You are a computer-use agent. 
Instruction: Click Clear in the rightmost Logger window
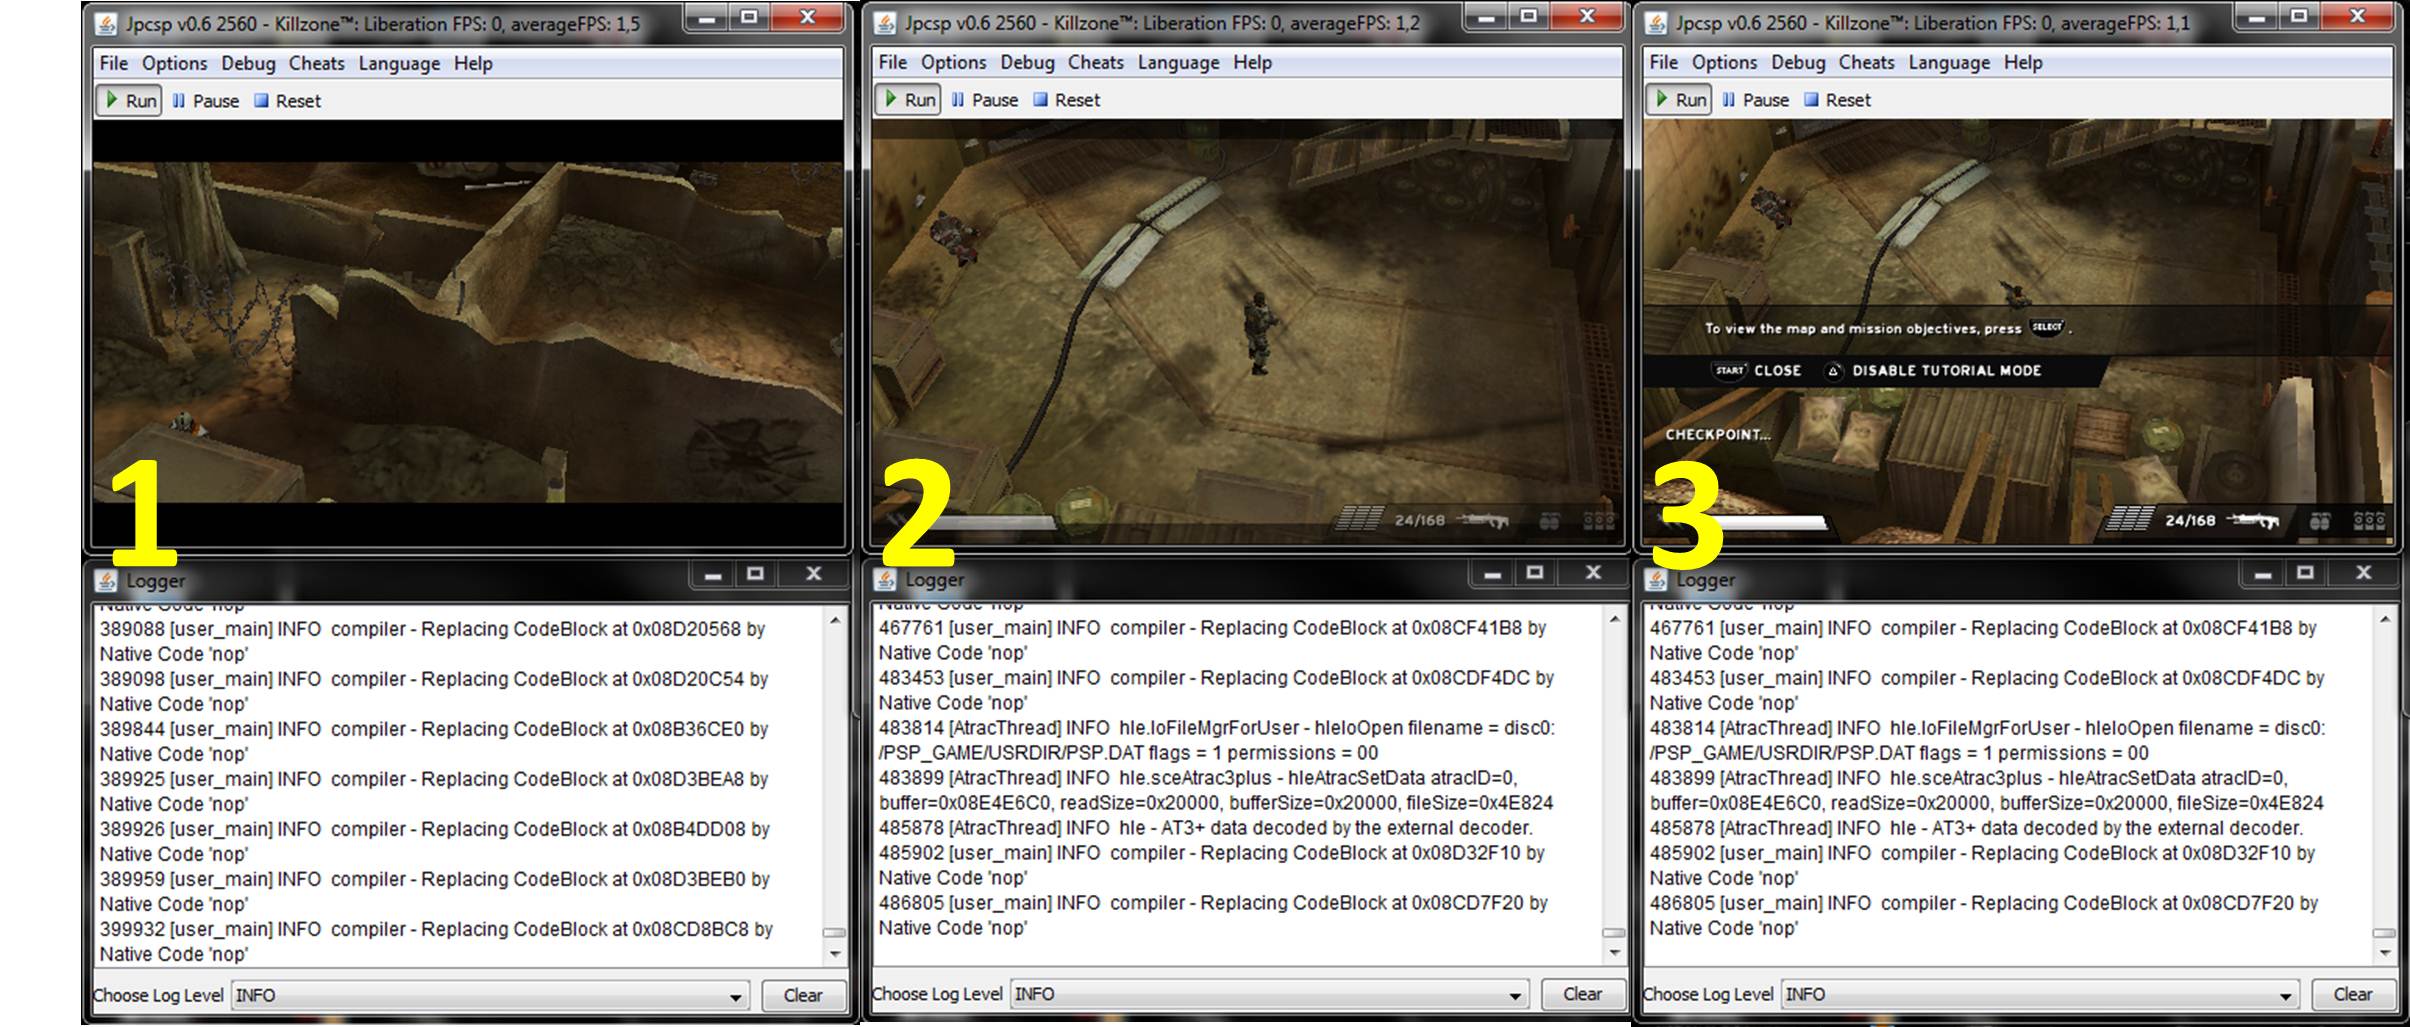tap(2352, 995)
